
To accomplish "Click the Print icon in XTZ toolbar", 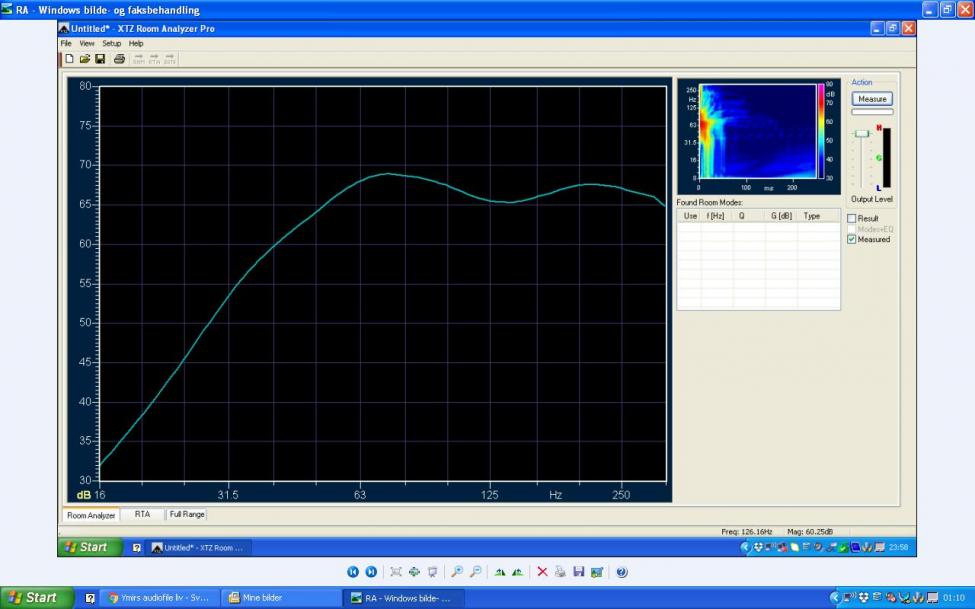I will tap(119, 59).
